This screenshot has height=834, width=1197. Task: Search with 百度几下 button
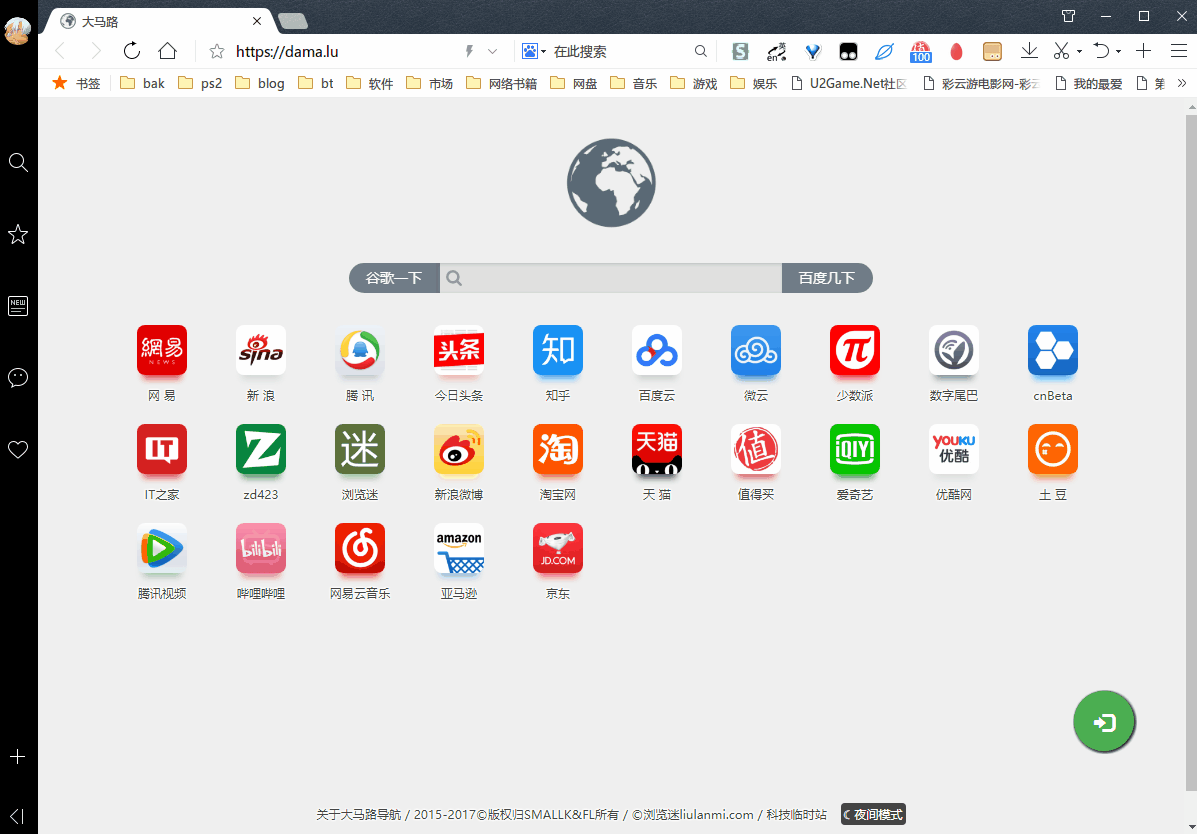pos(827,278)
